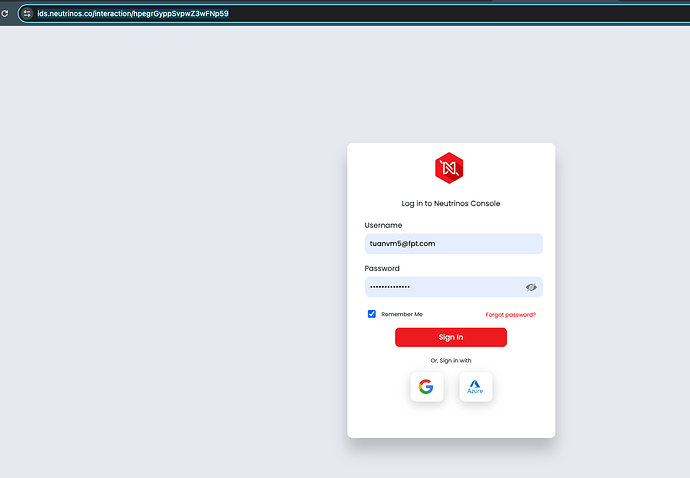Click the 'Log in to Neutrinos Console' heading

(x=451, y=203)
